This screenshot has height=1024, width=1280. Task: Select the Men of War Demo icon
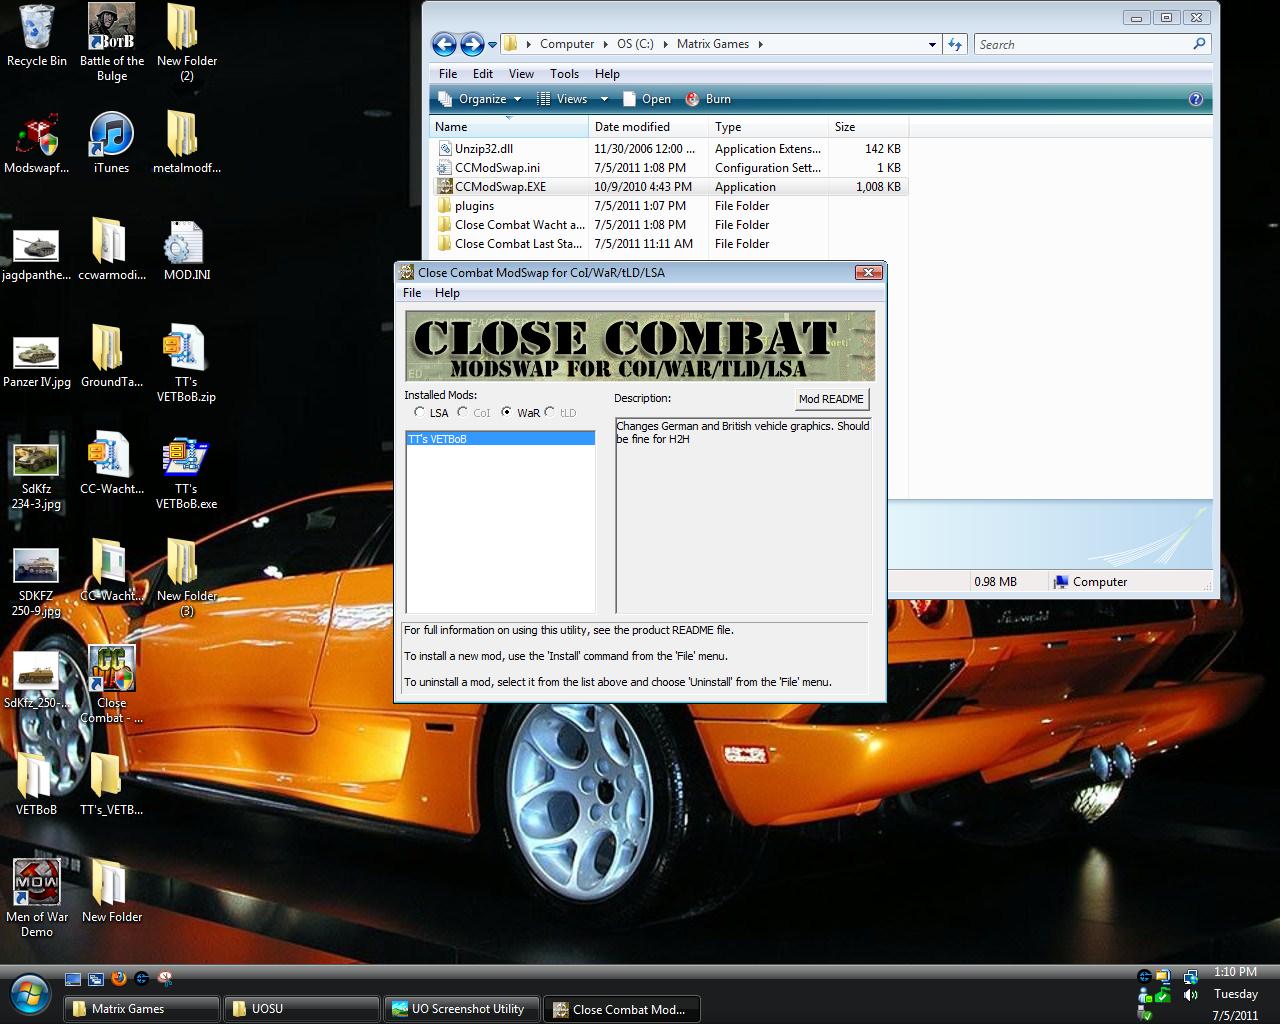click(x=37, y=898)
